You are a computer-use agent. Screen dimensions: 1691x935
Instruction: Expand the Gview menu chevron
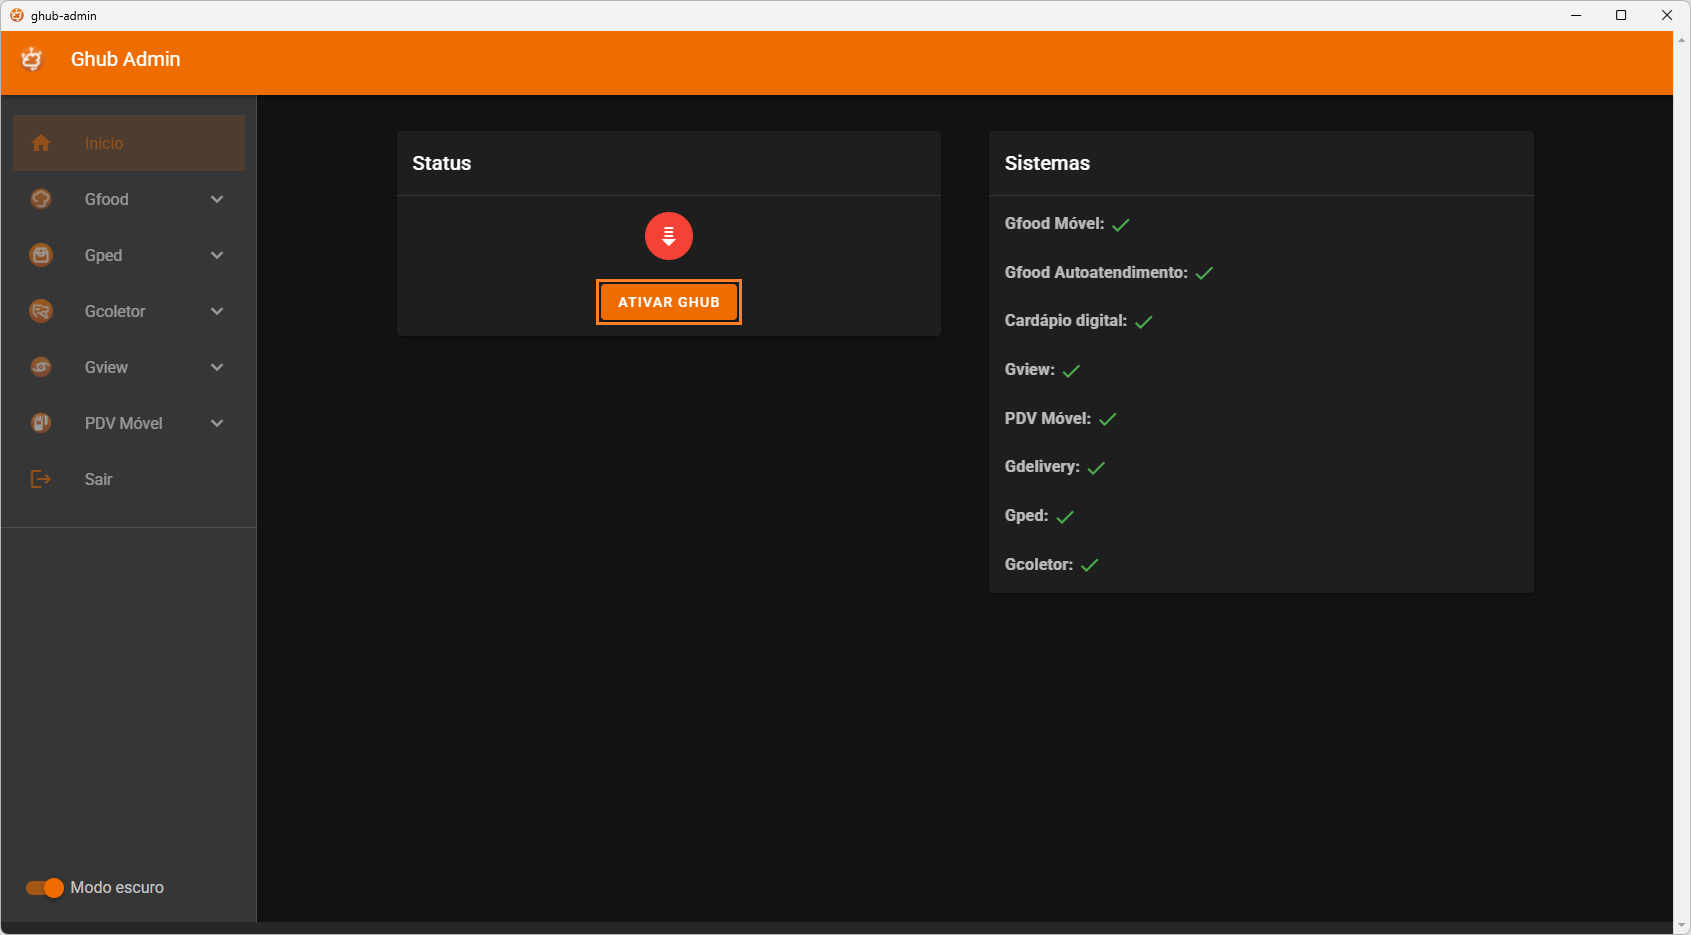coord(217,367)
